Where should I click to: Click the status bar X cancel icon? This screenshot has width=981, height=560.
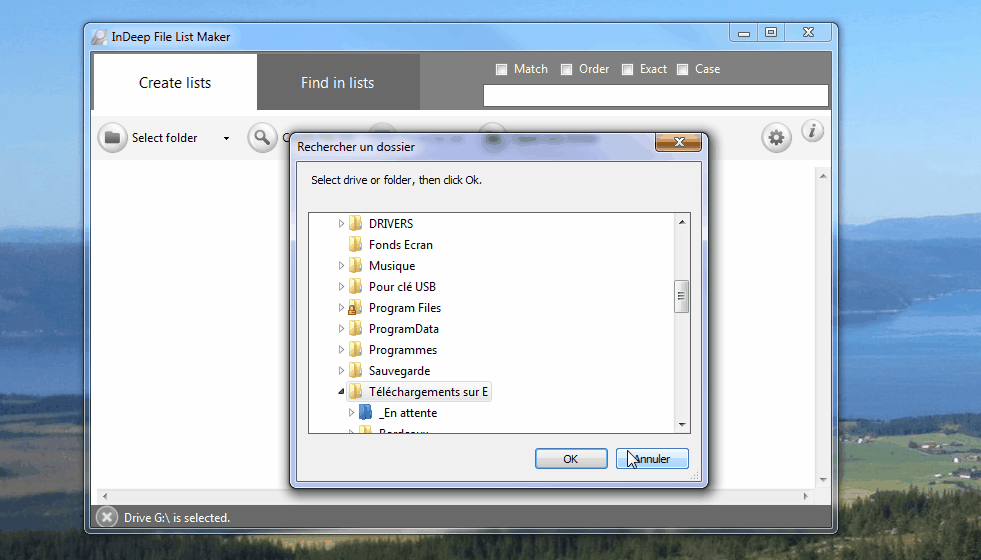[x=107, y=517]
